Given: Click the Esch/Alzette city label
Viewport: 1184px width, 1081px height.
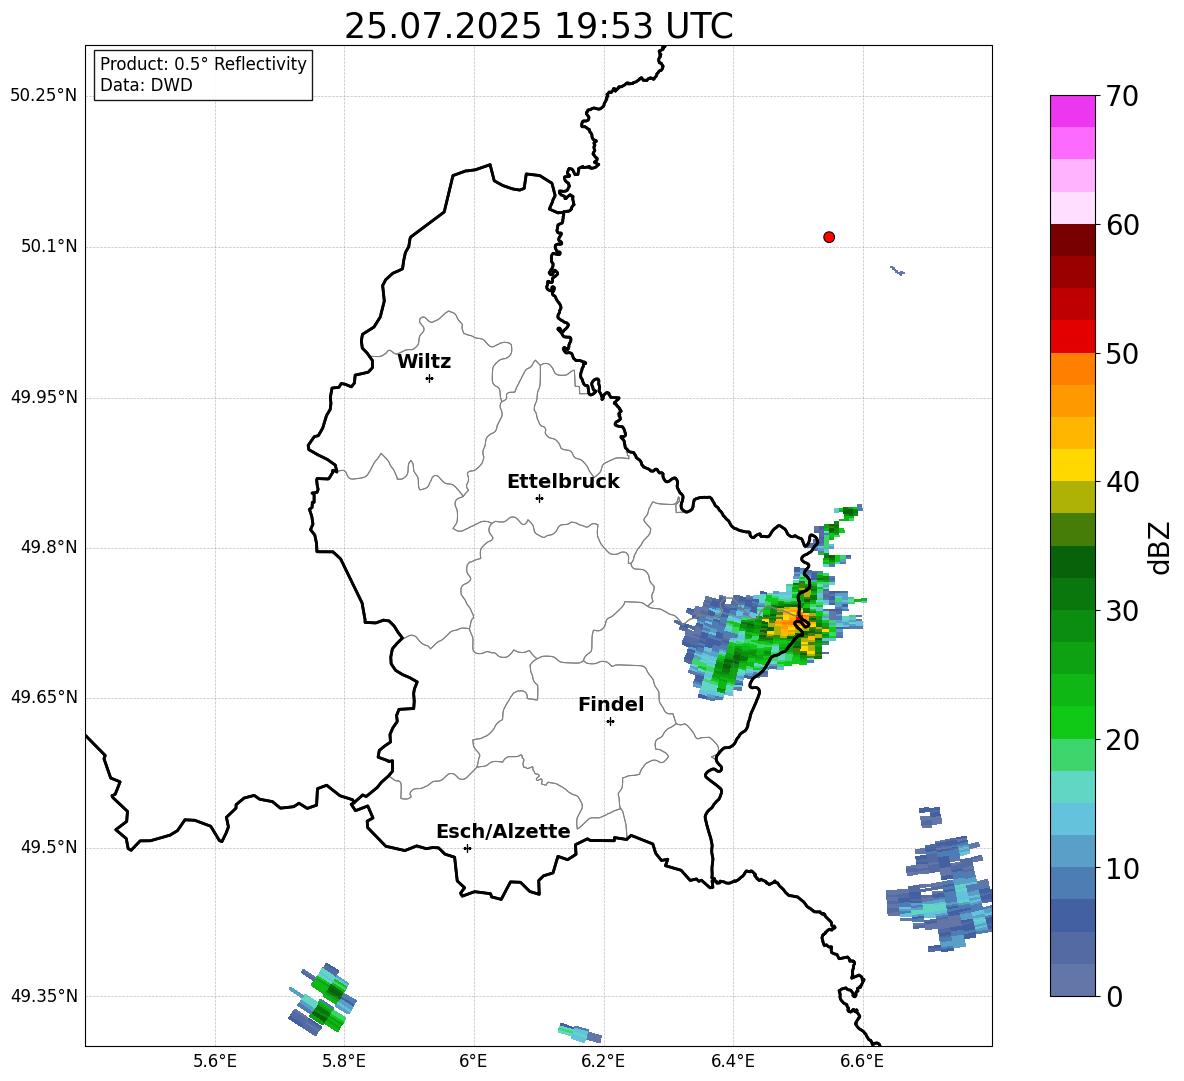Looking at the screenshot, I should [x=503, y=831].
